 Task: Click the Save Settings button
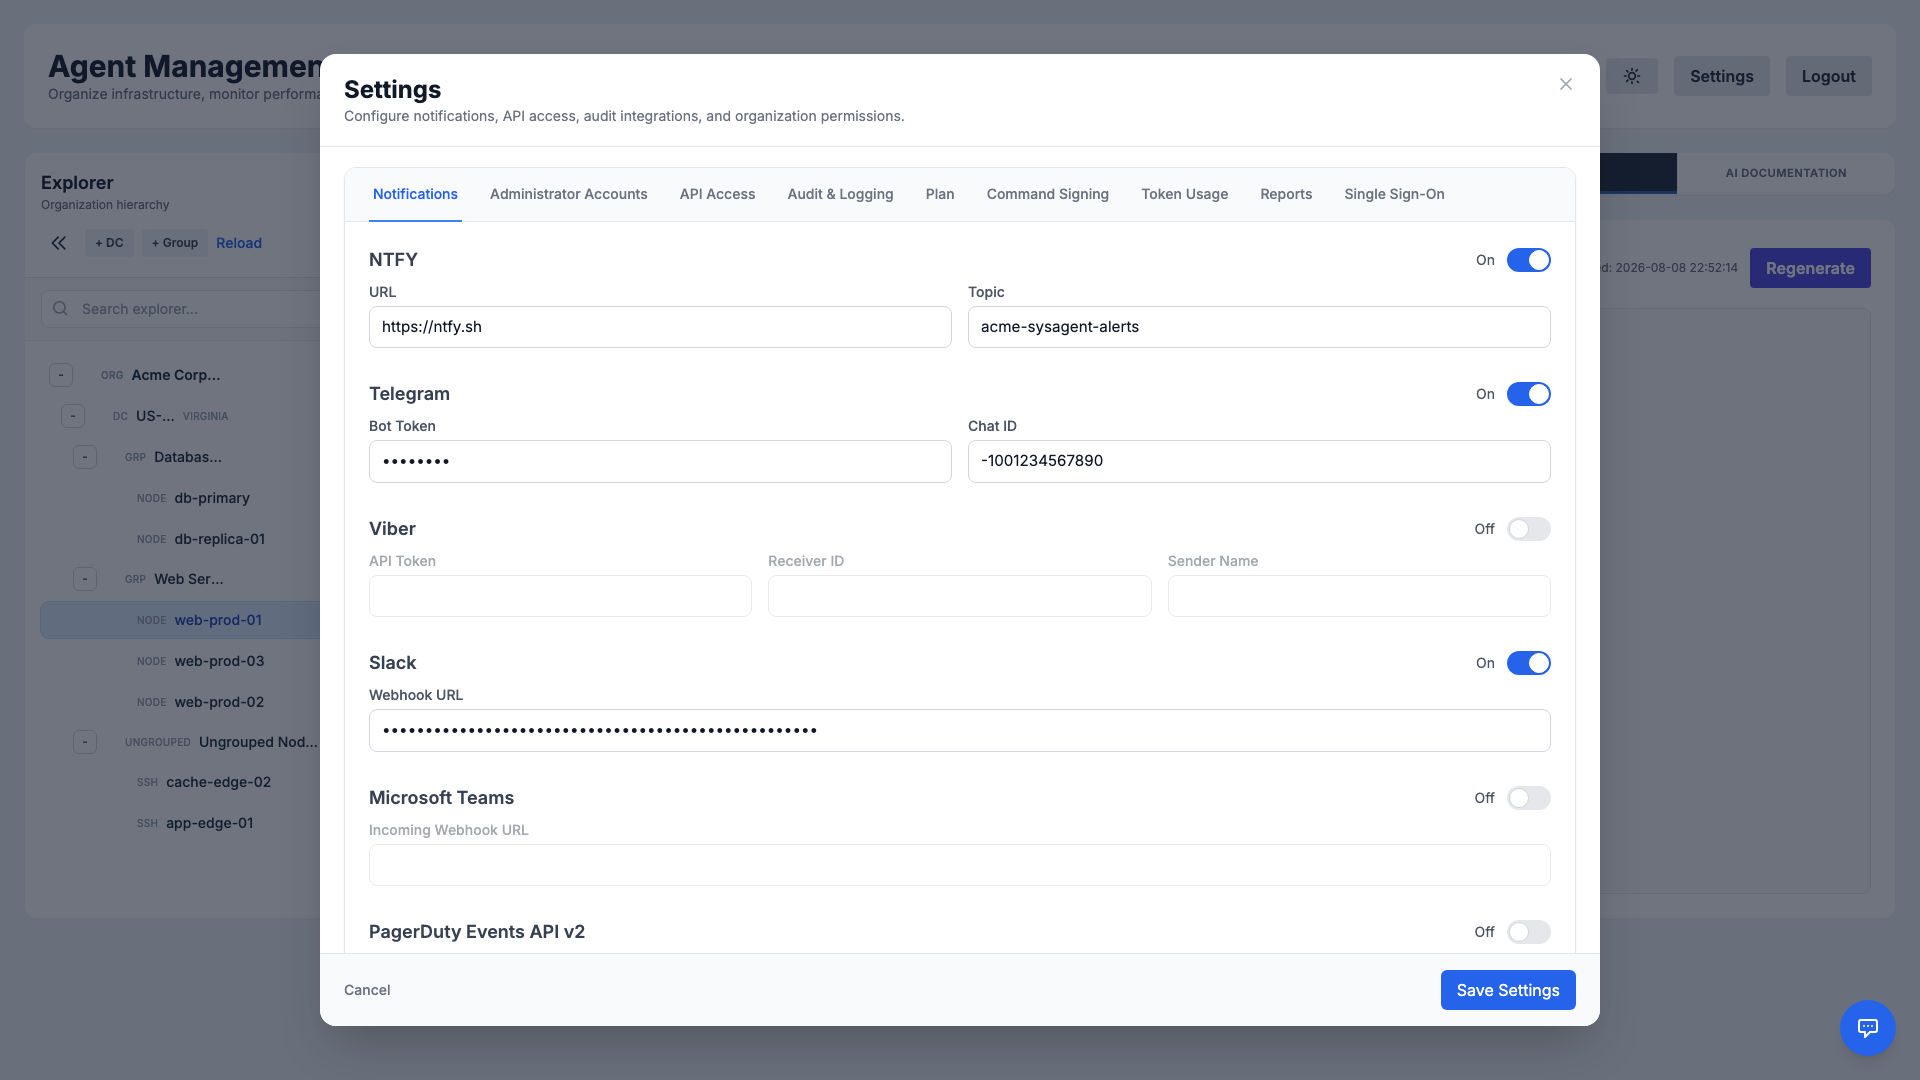point(1508,990)
